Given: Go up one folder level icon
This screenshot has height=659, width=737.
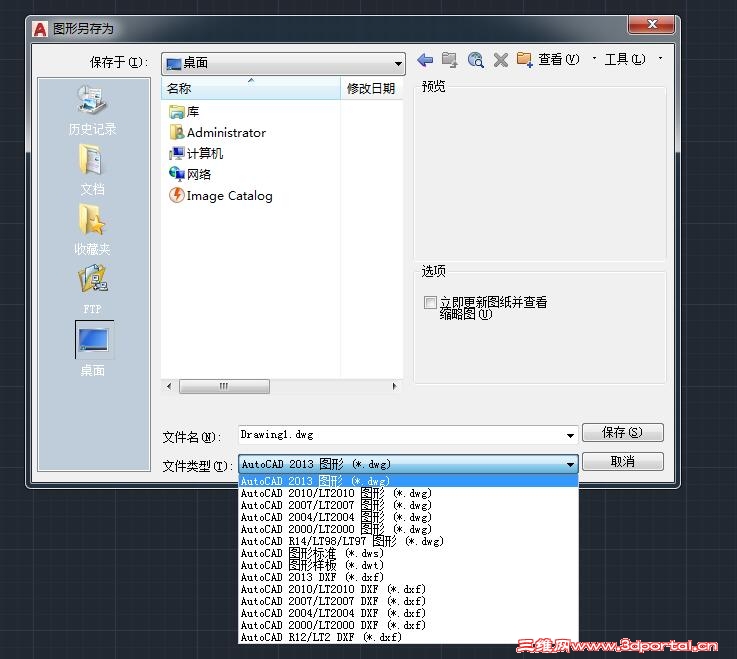Looking at the screenshot, I should (450, 60).
